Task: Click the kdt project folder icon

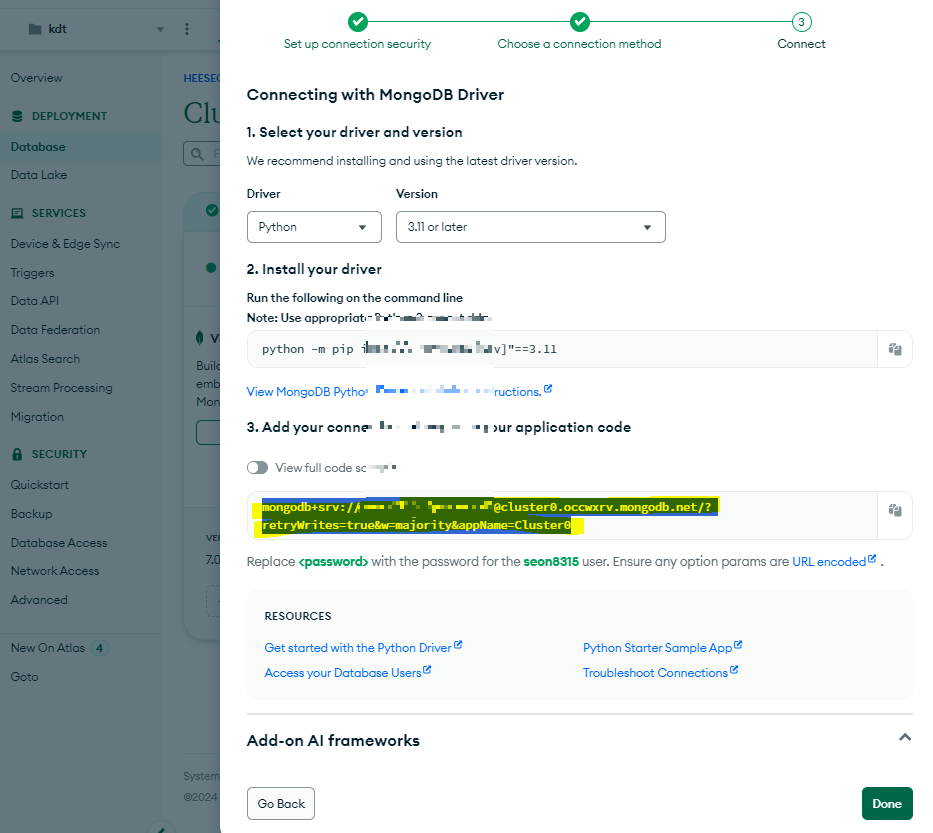Action: (x=35, y=29)
